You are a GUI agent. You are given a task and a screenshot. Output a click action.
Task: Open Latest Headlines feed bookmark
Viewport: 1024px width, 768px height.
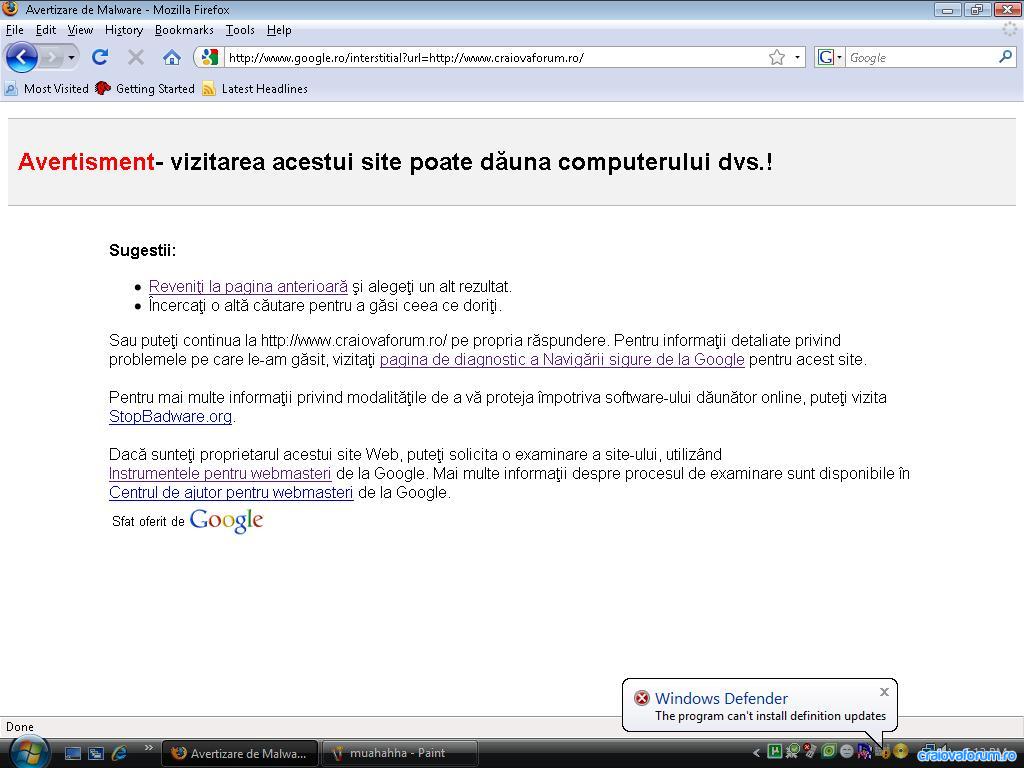(255, 89)
